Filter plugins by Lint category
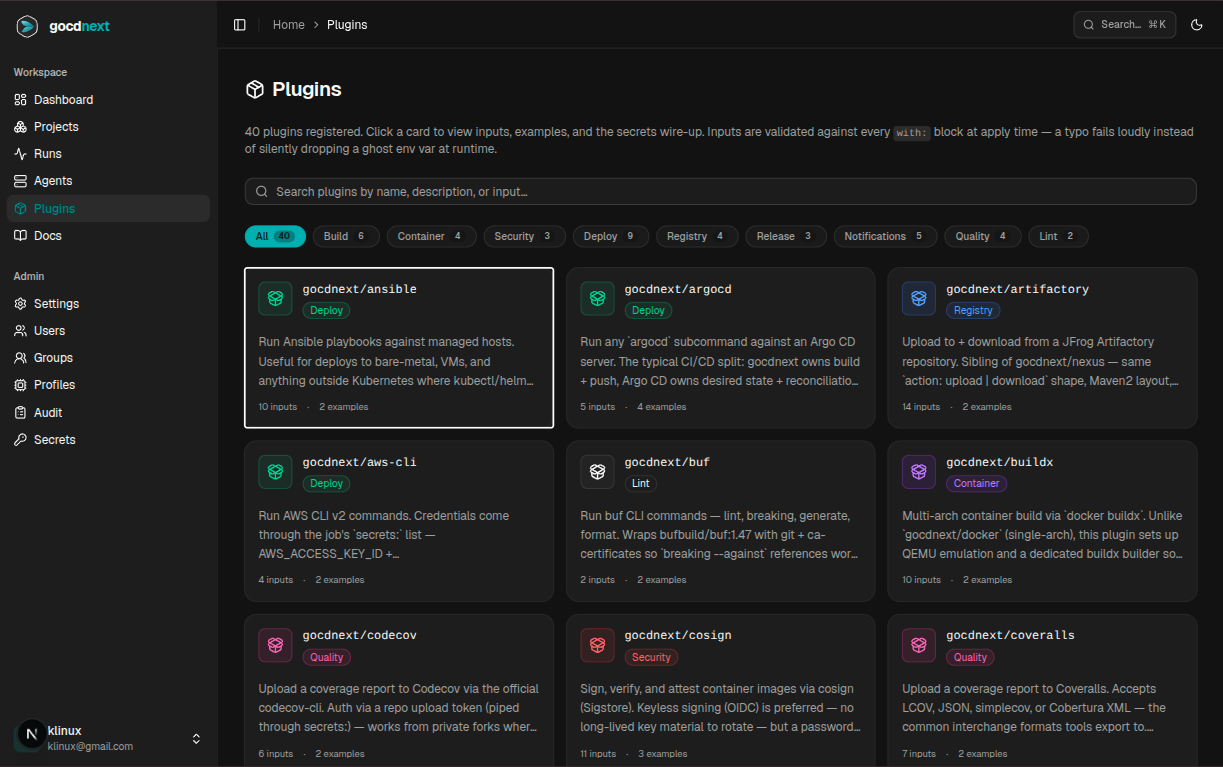The height and width of the screenshot is (767, 1223). pos(1058,236)
